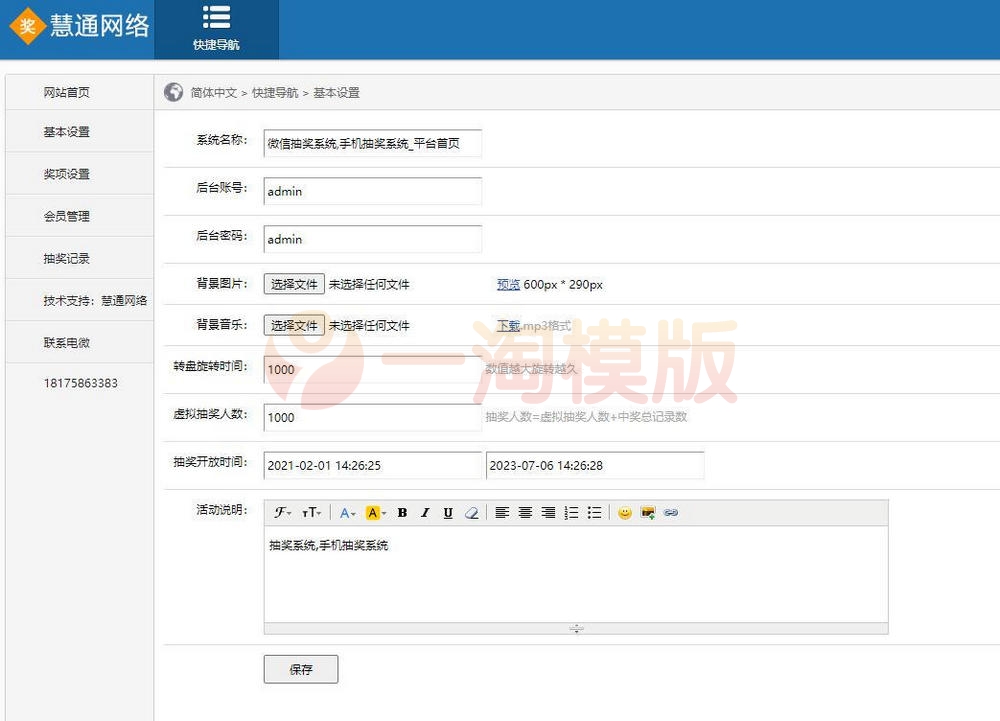1000x721 pixels.
Task: Insert an image using the editor toolbar
Action: [647, 512]
